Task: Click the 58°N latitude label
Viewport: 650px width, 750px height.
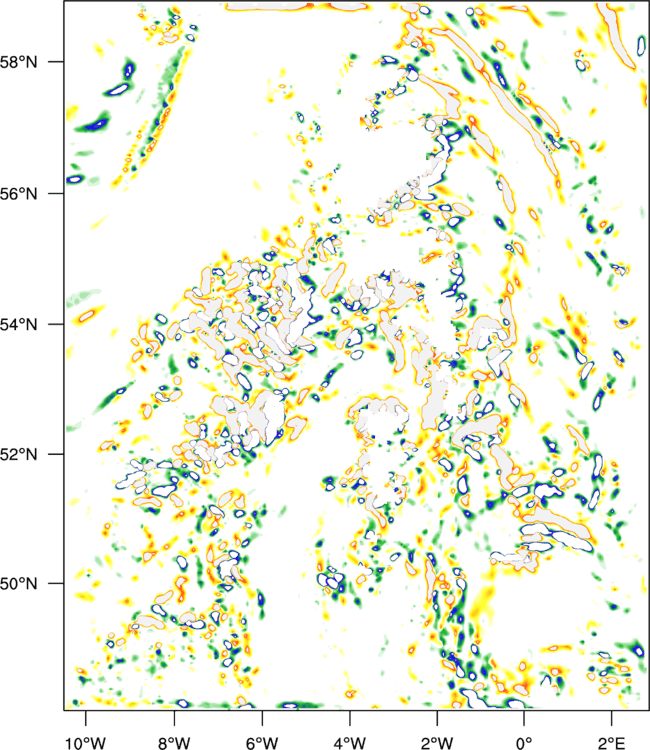Action: 19,62
